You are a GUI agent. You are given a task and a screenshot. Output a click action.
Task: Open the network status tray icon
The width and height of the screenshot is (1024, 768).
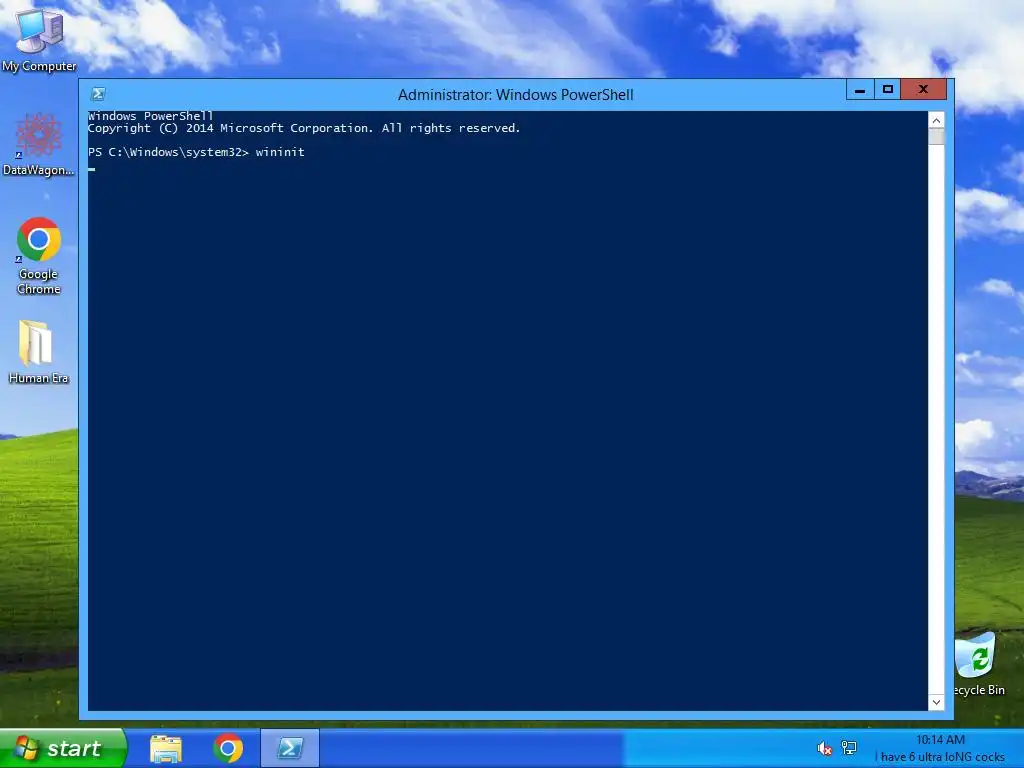[849, 748]
